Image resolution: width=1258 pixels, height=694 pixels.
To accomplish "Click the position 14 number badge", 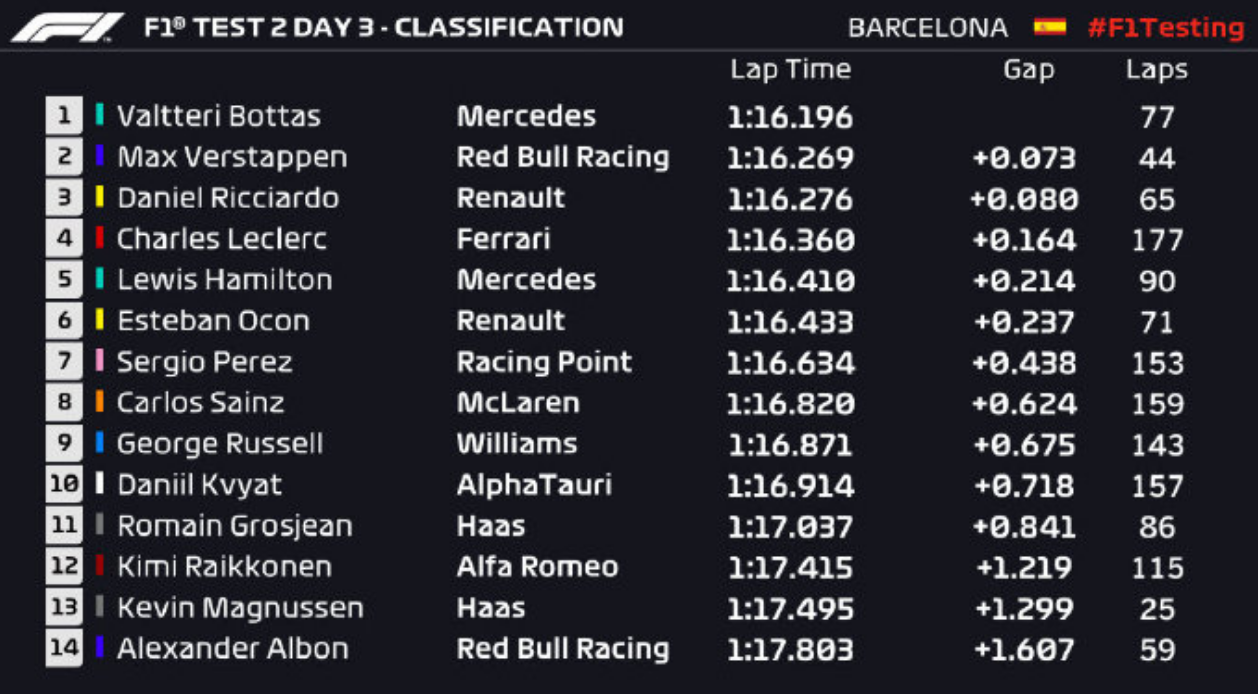I will click(64, 648).
